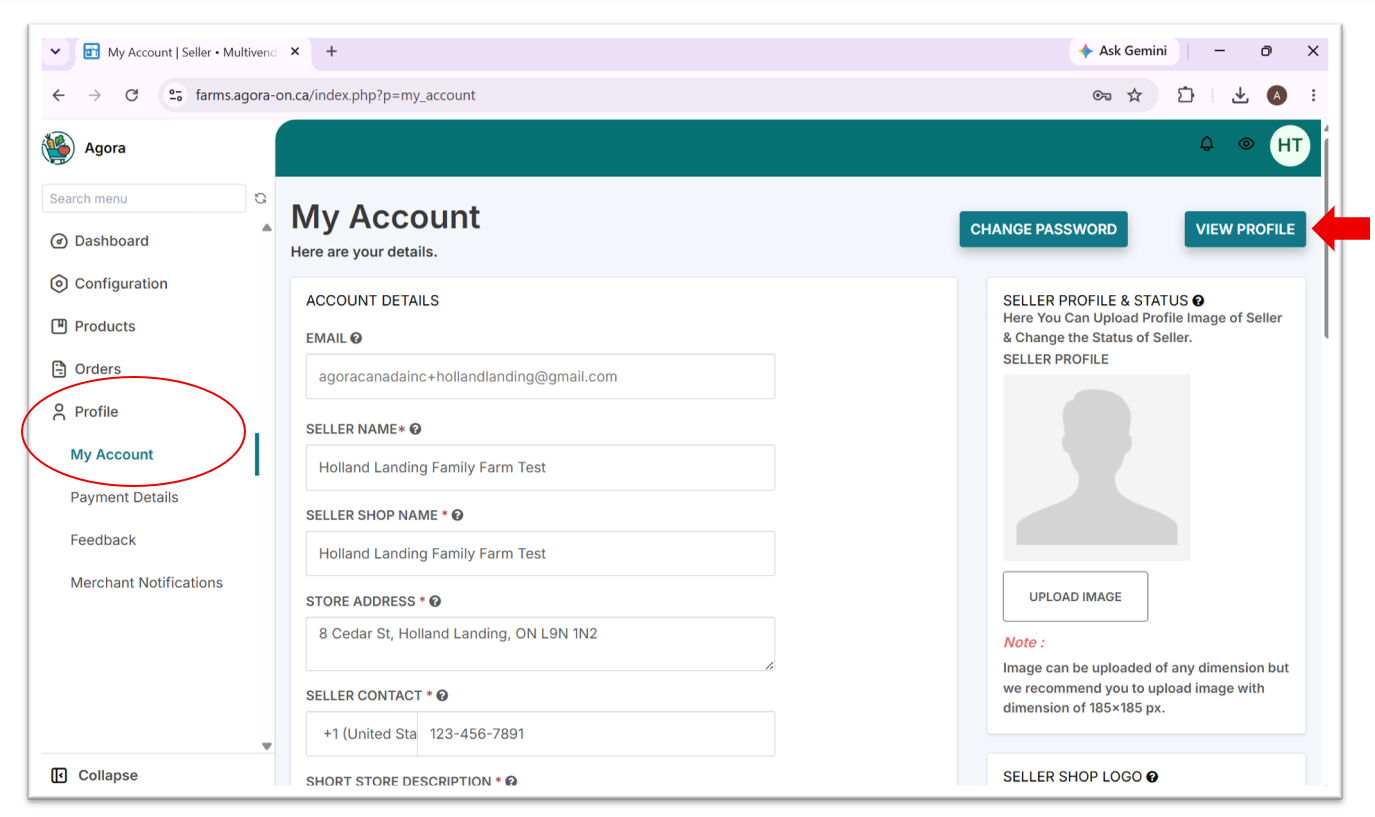
Task: Click CHANGE PASSWORD button
Action: pos(1043,229)
